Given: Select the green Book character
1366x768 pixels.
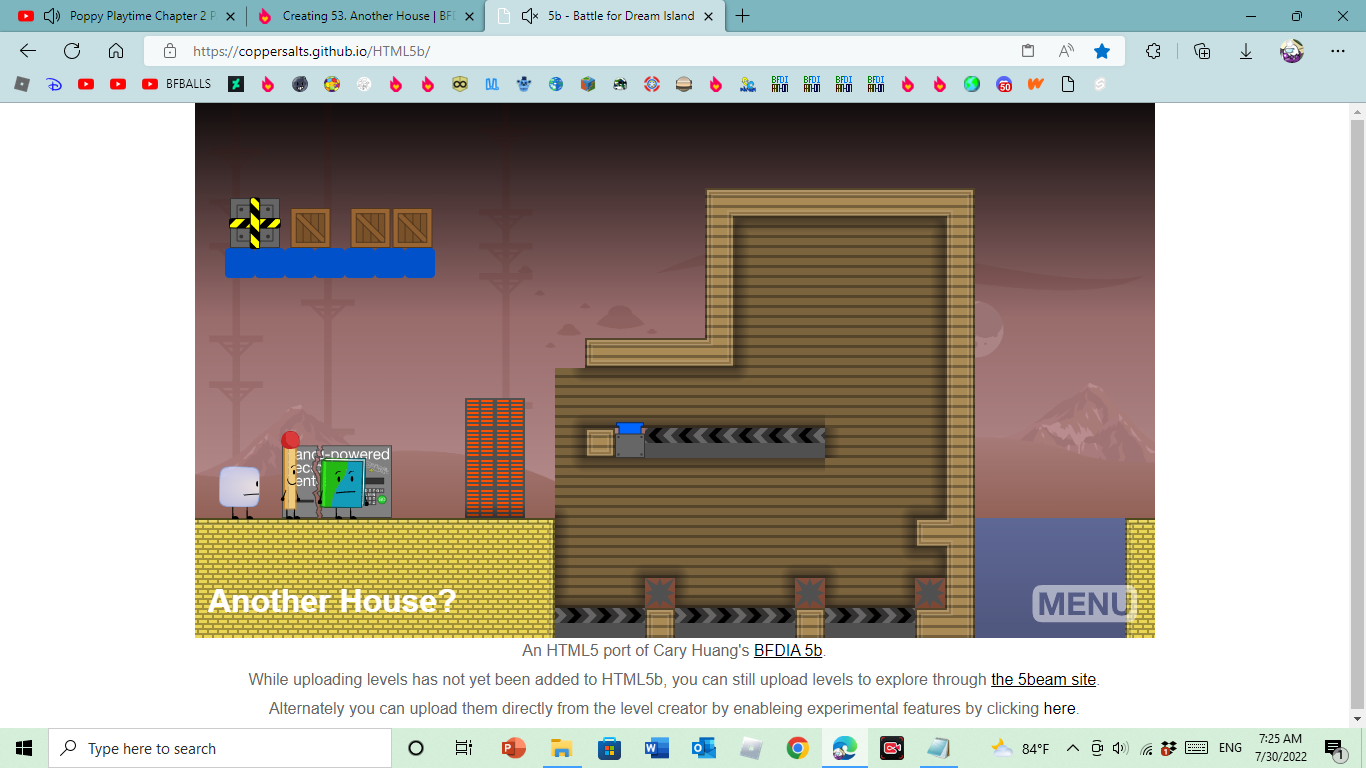Looking at the screenshot, I should [344, 488].
